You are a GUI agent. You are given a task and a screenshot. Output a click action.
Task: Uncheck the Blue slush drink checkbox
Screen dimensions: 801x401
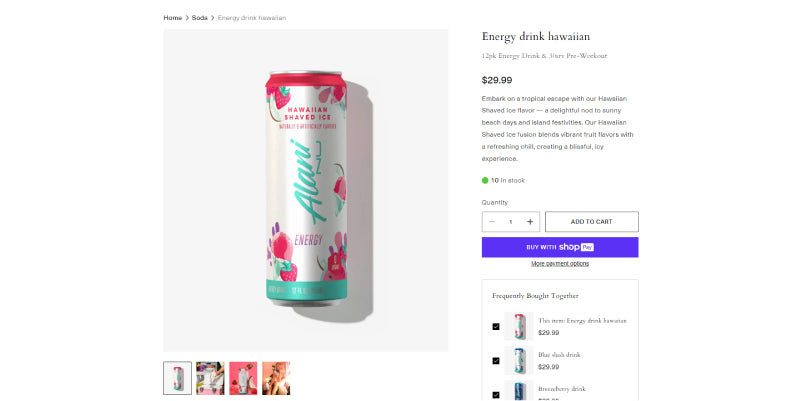[x=496, y=360]
